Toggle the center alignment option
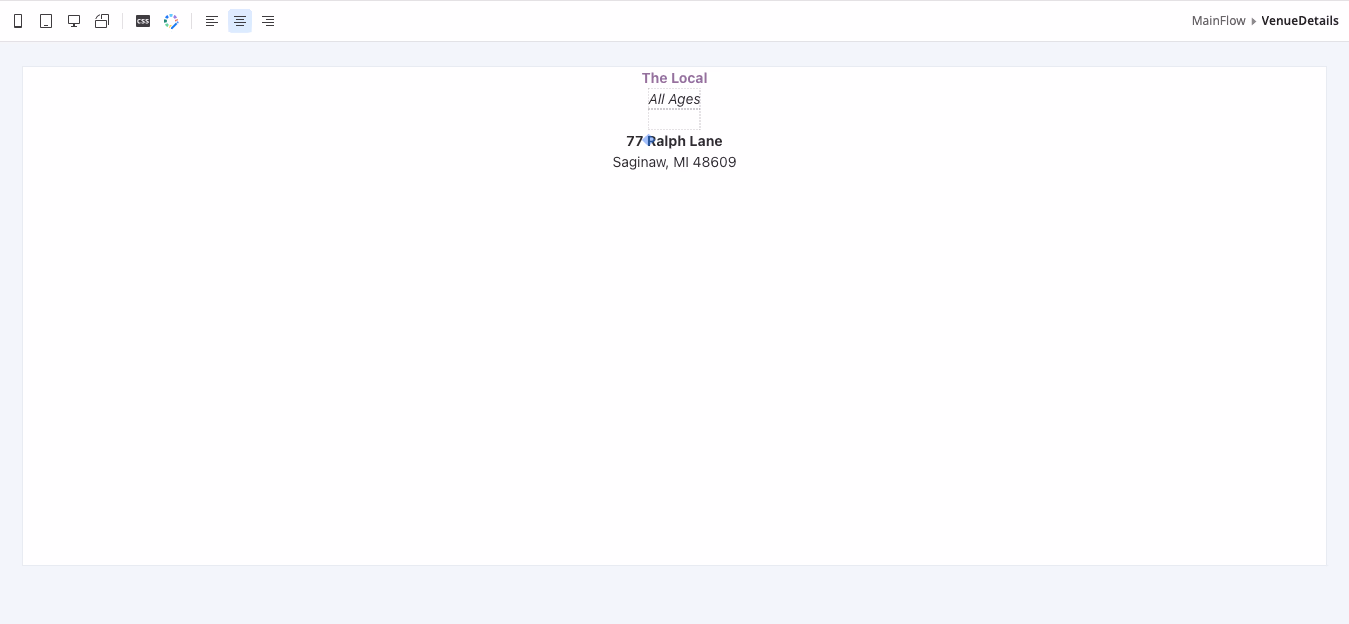The height and width of the screenshot is (624, 1349). (x=239, y=20)
